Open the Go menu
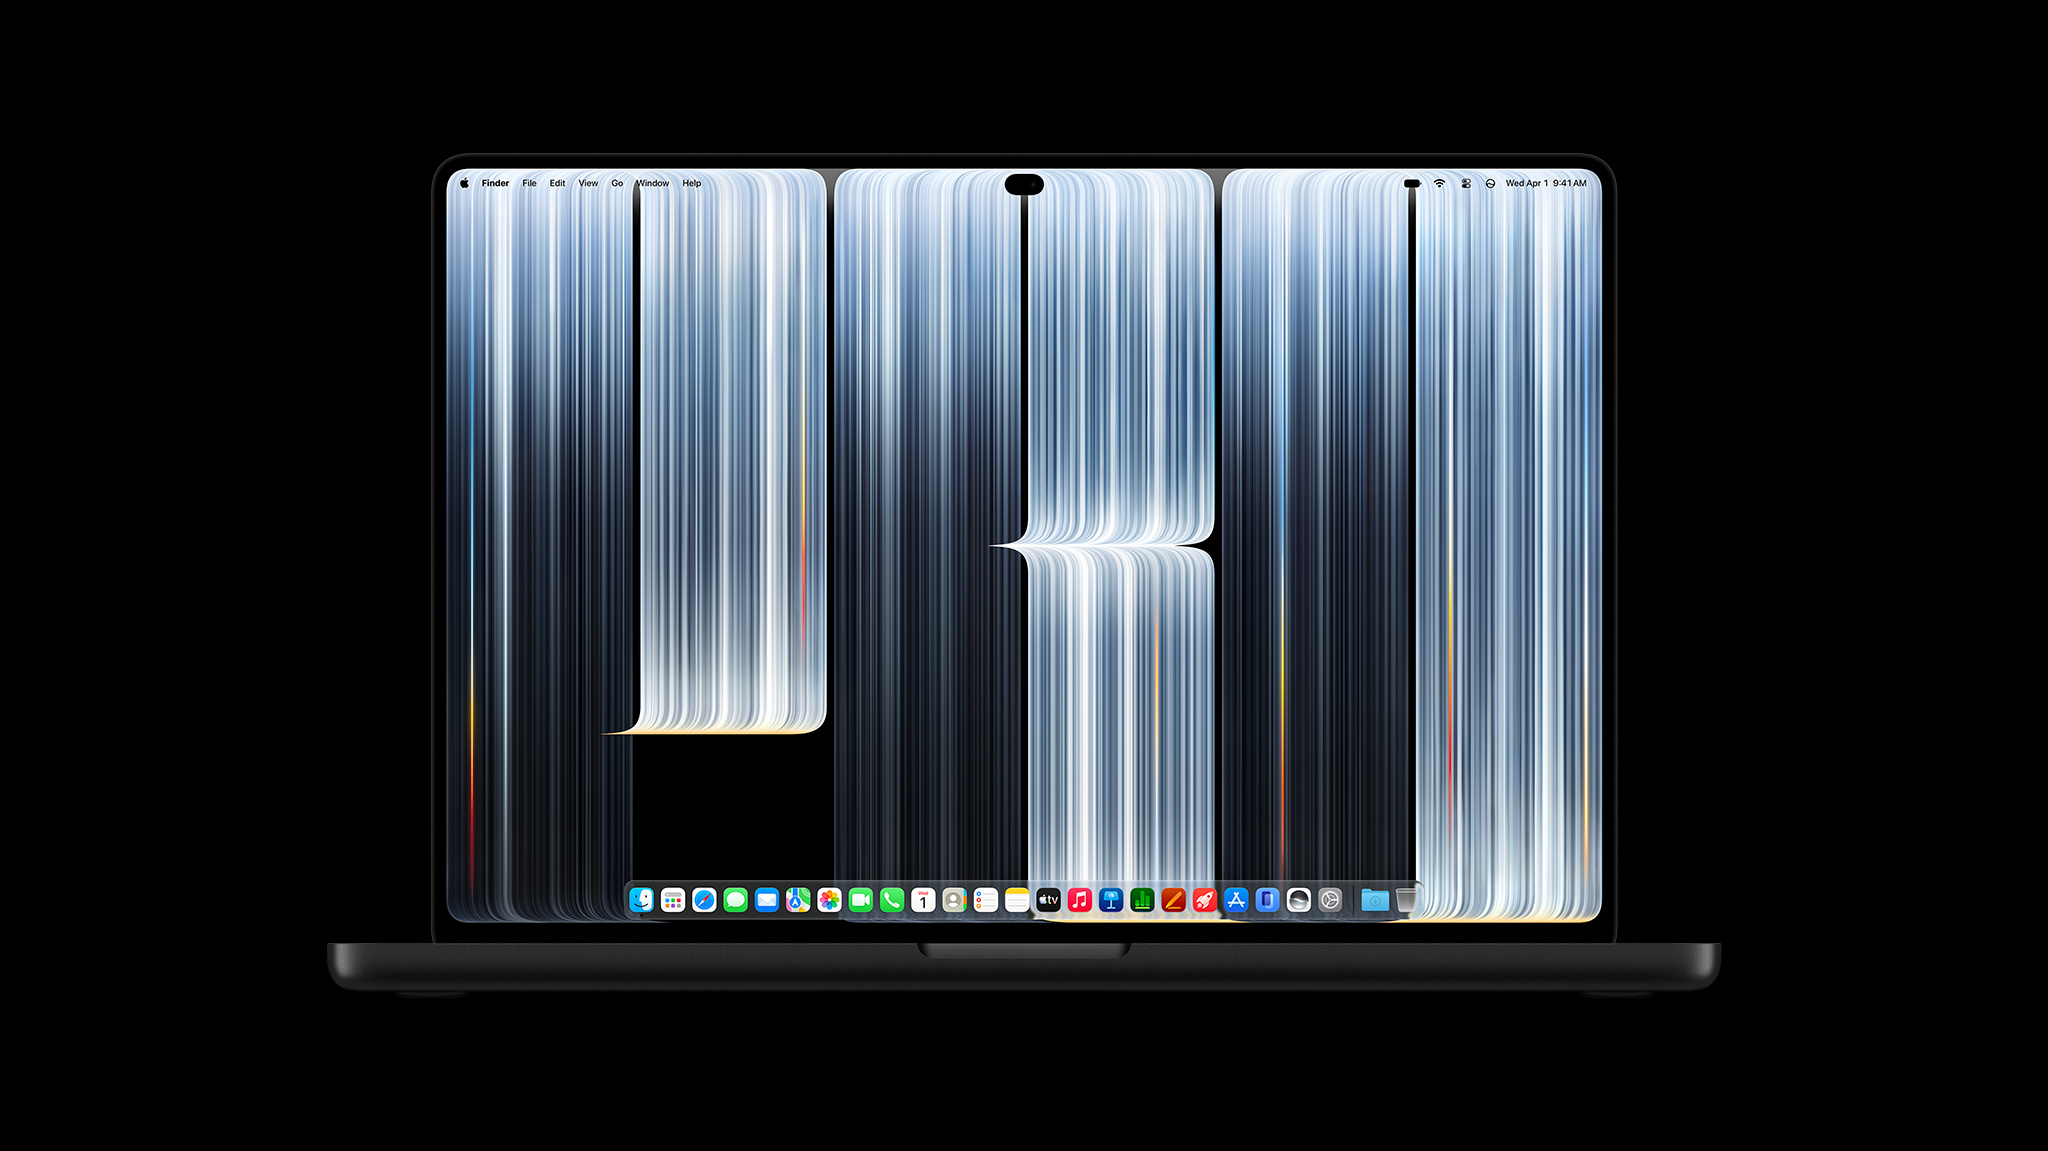The width and height of the screenshot is (2048, 1151). click(x=617, y=183)
